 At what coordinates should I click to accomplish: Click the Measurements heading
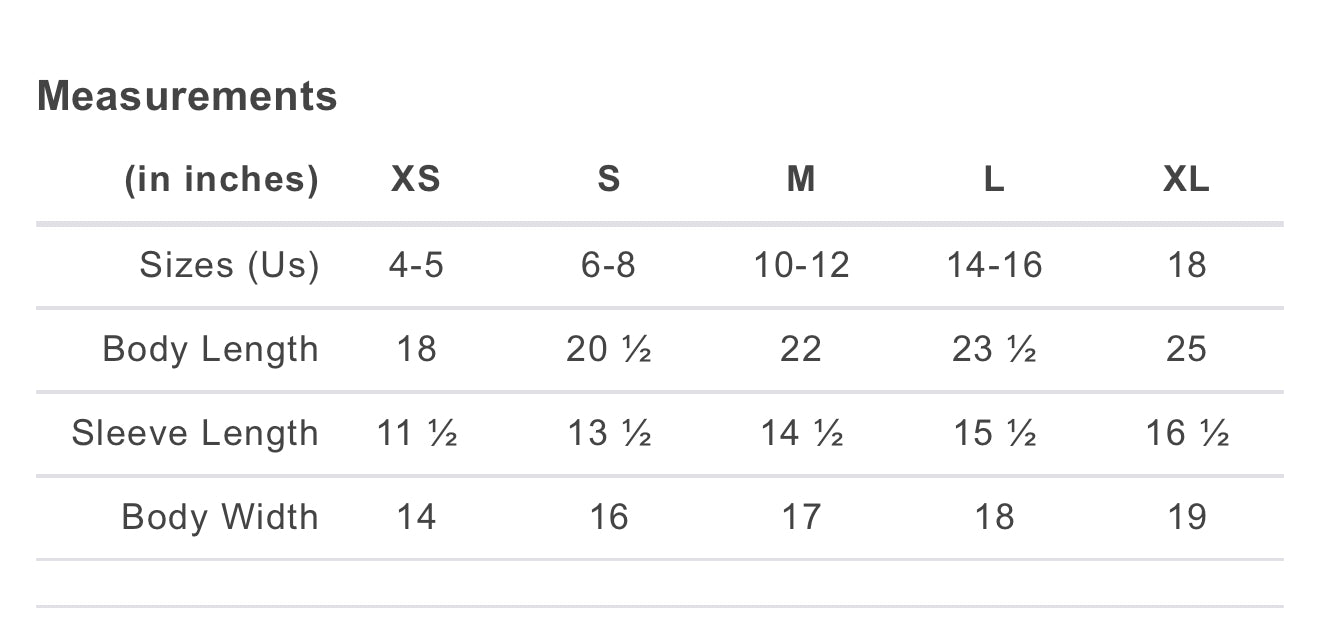(x=187, y=96)
